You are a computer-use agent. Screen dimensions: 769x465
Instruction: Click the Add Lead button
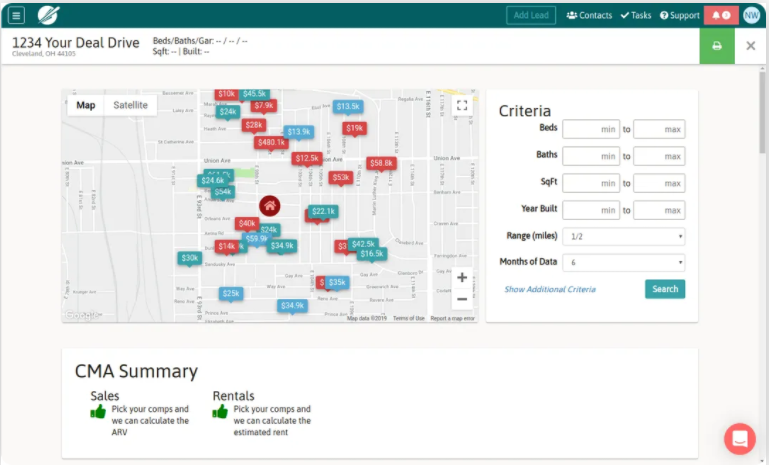coord(531,15)
